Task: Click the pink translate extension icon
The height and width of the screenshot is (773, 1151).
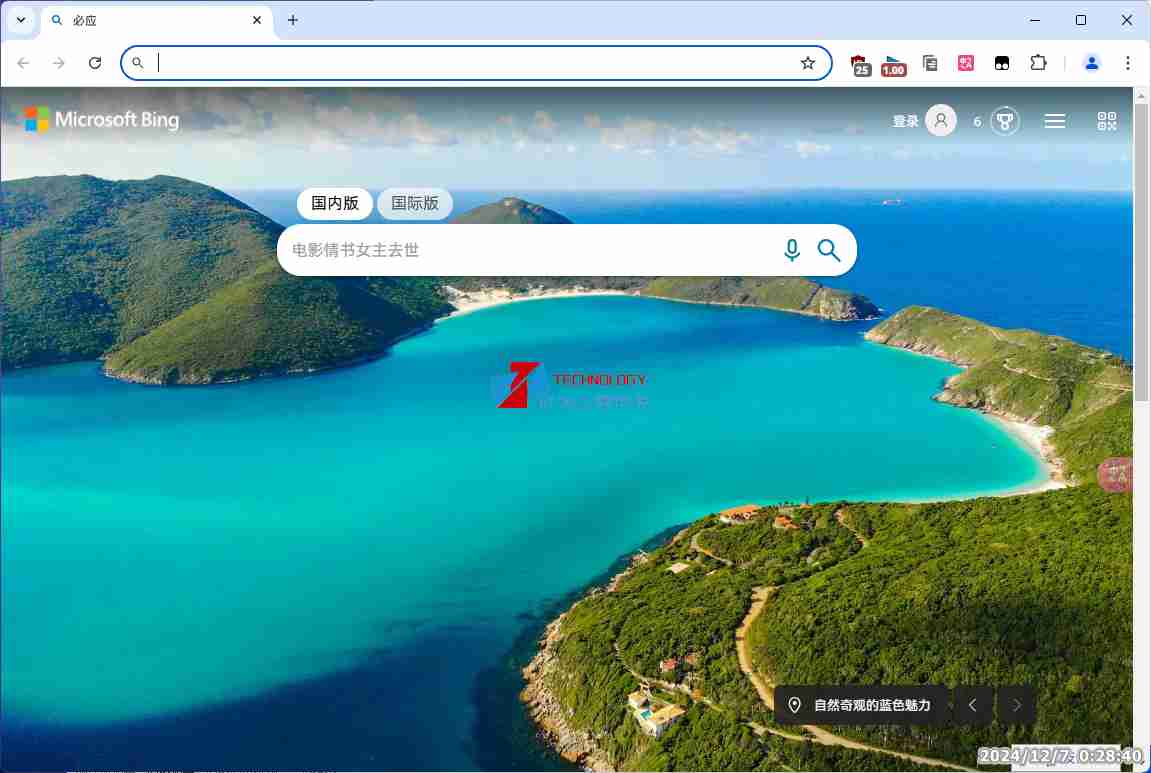Action: coord(966,63)
